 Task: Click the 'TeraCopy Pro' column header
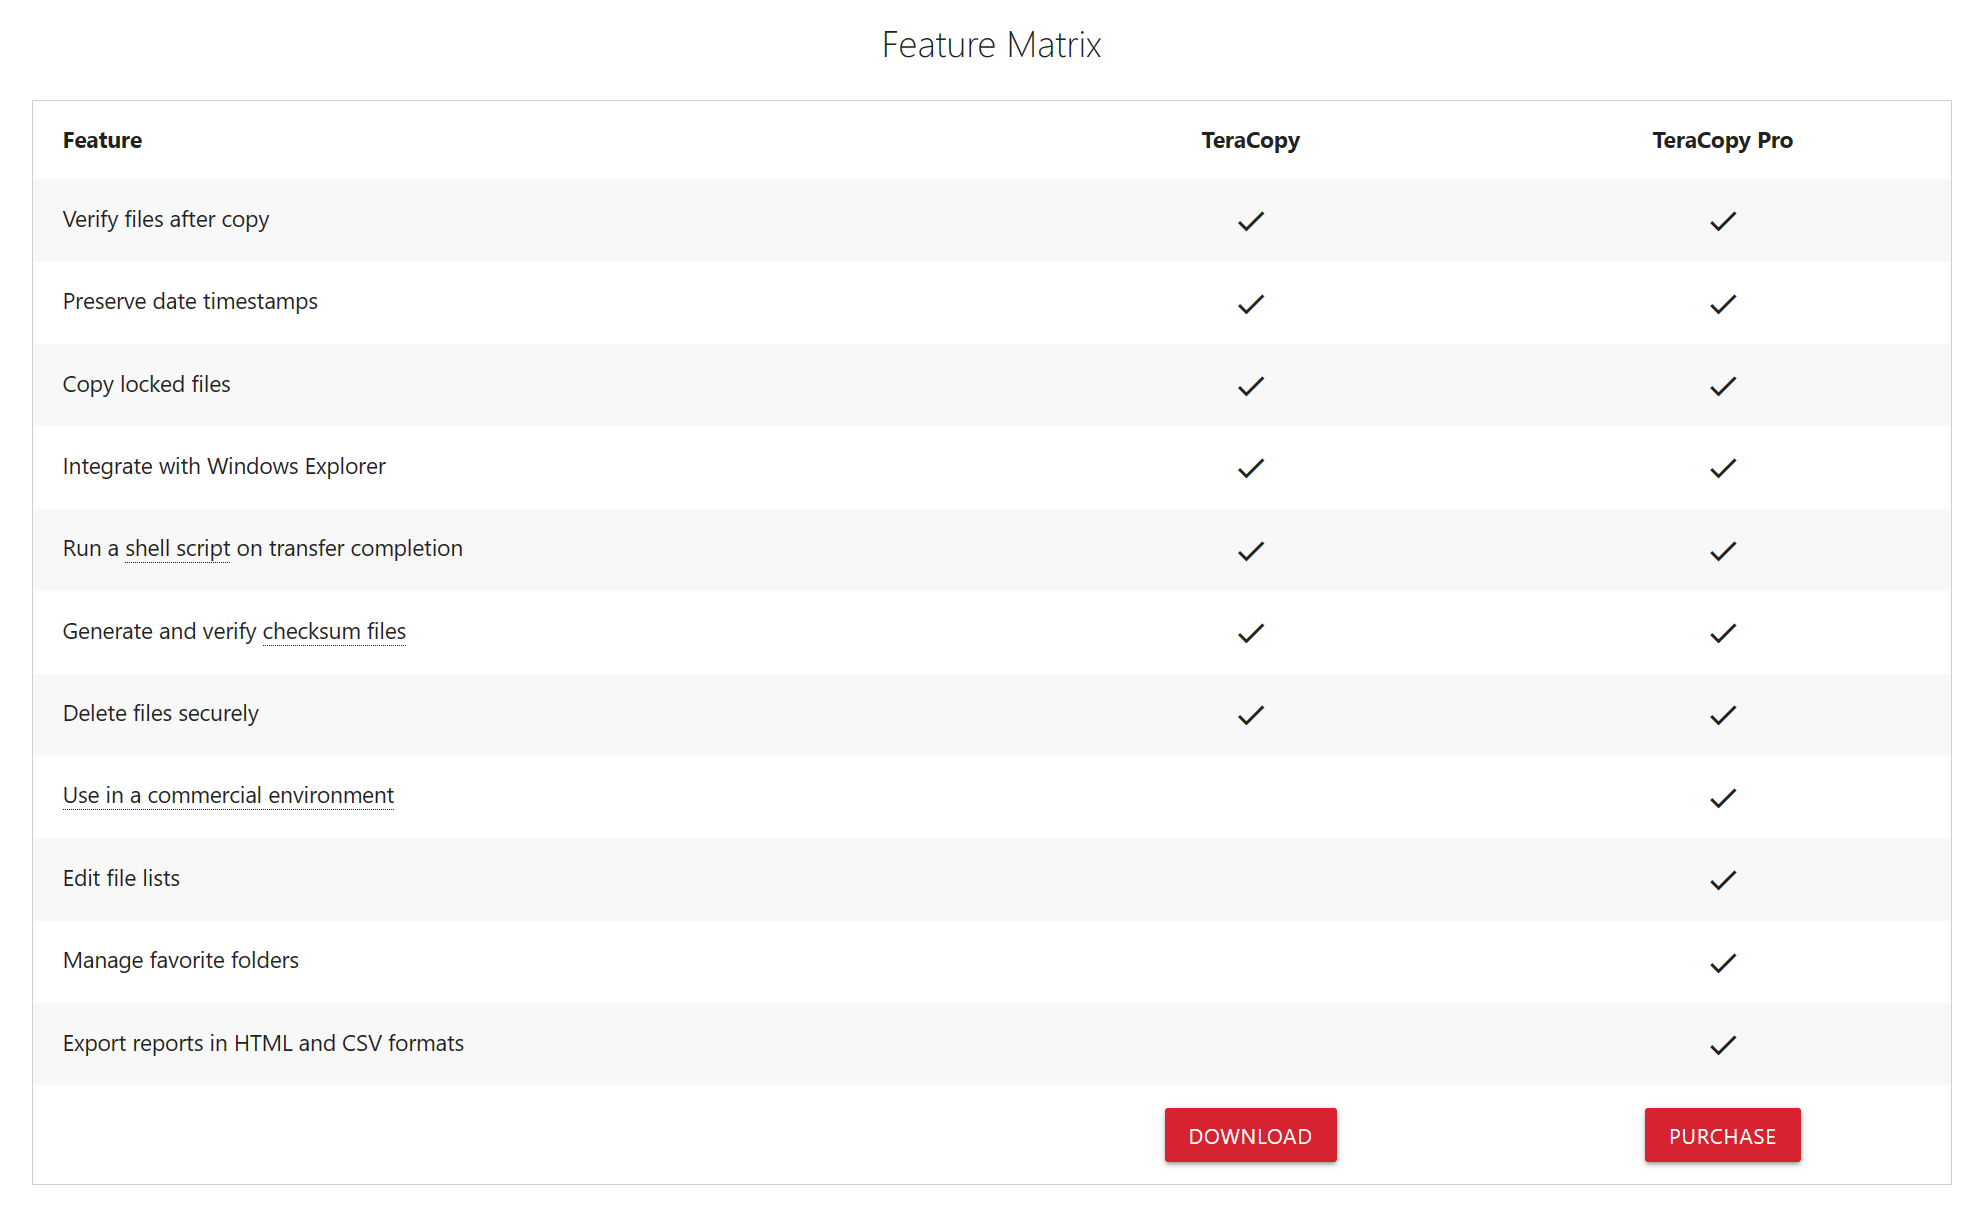point(1722,141)
